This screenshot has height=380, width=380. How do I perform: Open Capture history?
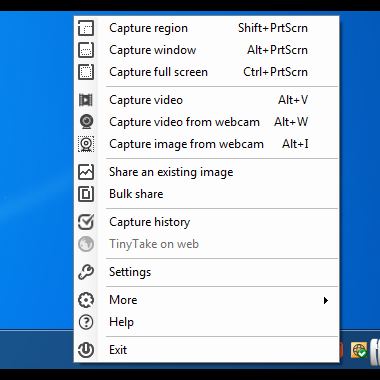point(206,222)
